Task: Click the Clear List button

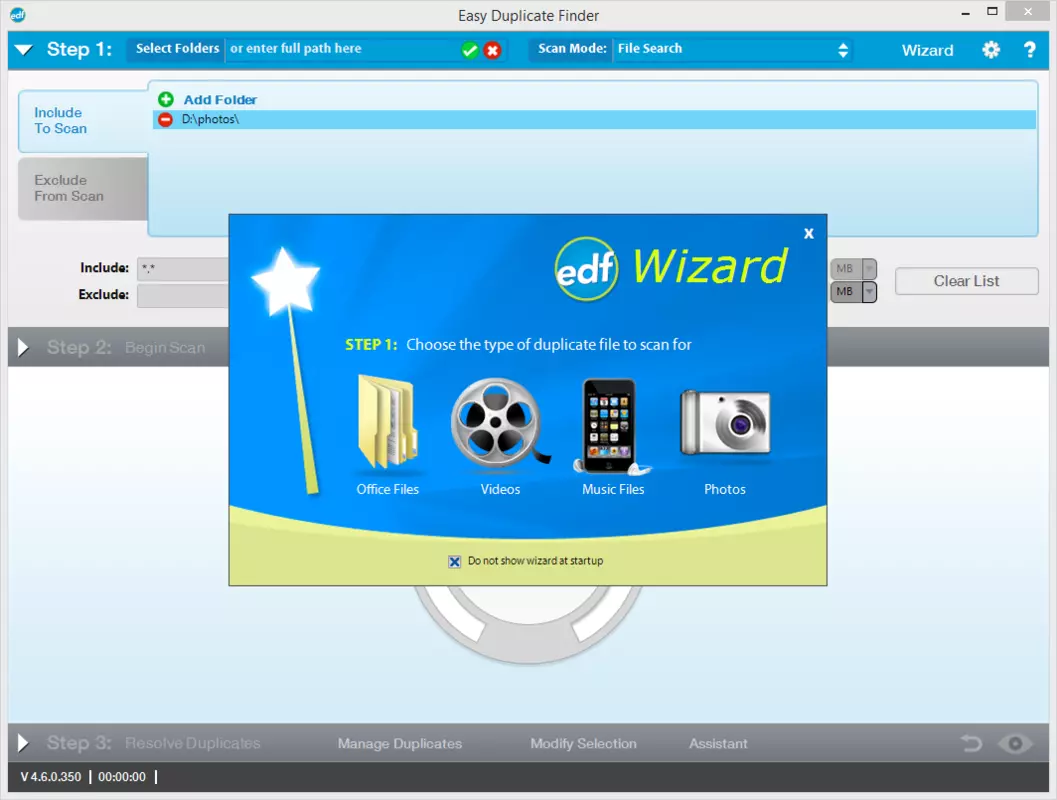Action: (x=966, y=281)
